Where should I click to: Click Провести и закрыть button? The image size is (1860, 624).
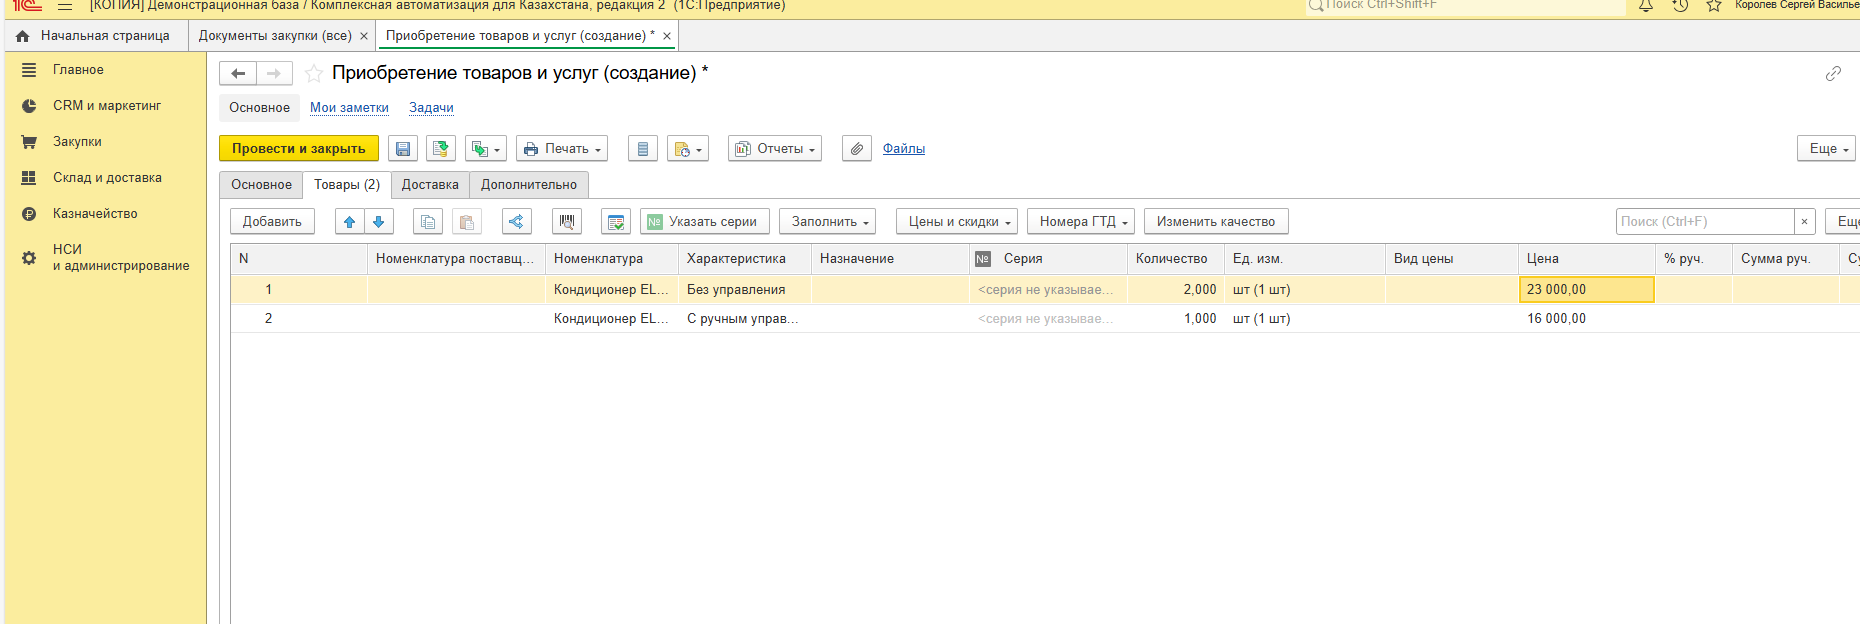click(x=299, y=149)
